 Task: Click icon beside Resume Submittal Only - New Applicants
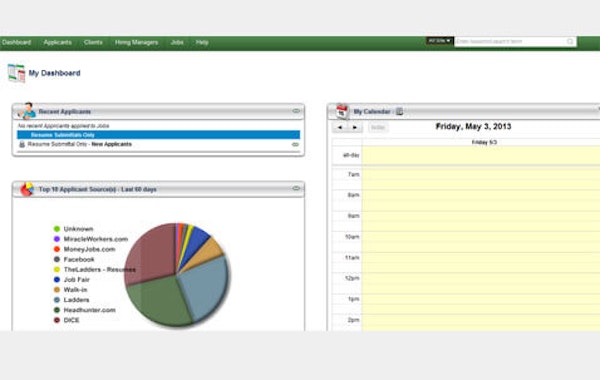point(22,144)
